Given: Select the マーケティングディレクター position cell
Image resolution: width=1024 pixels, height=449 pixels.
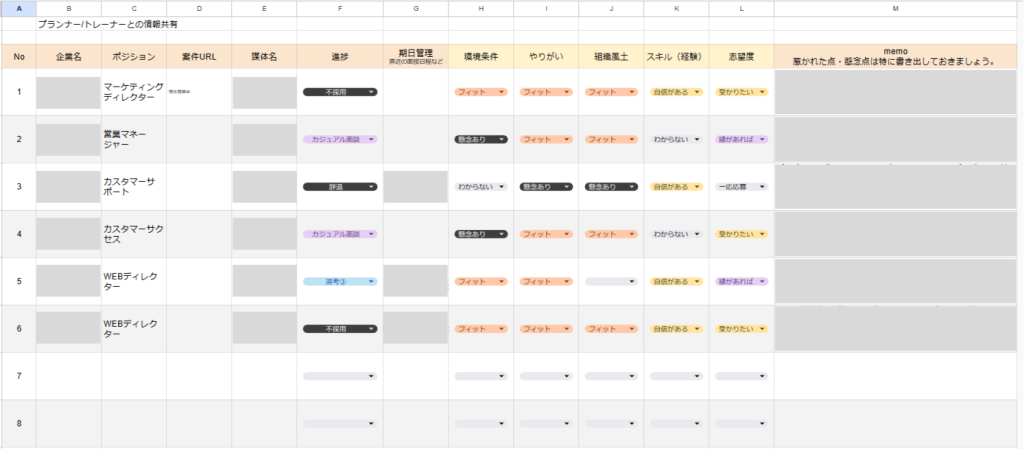Looking at the screenshot, I should point(133,92).
